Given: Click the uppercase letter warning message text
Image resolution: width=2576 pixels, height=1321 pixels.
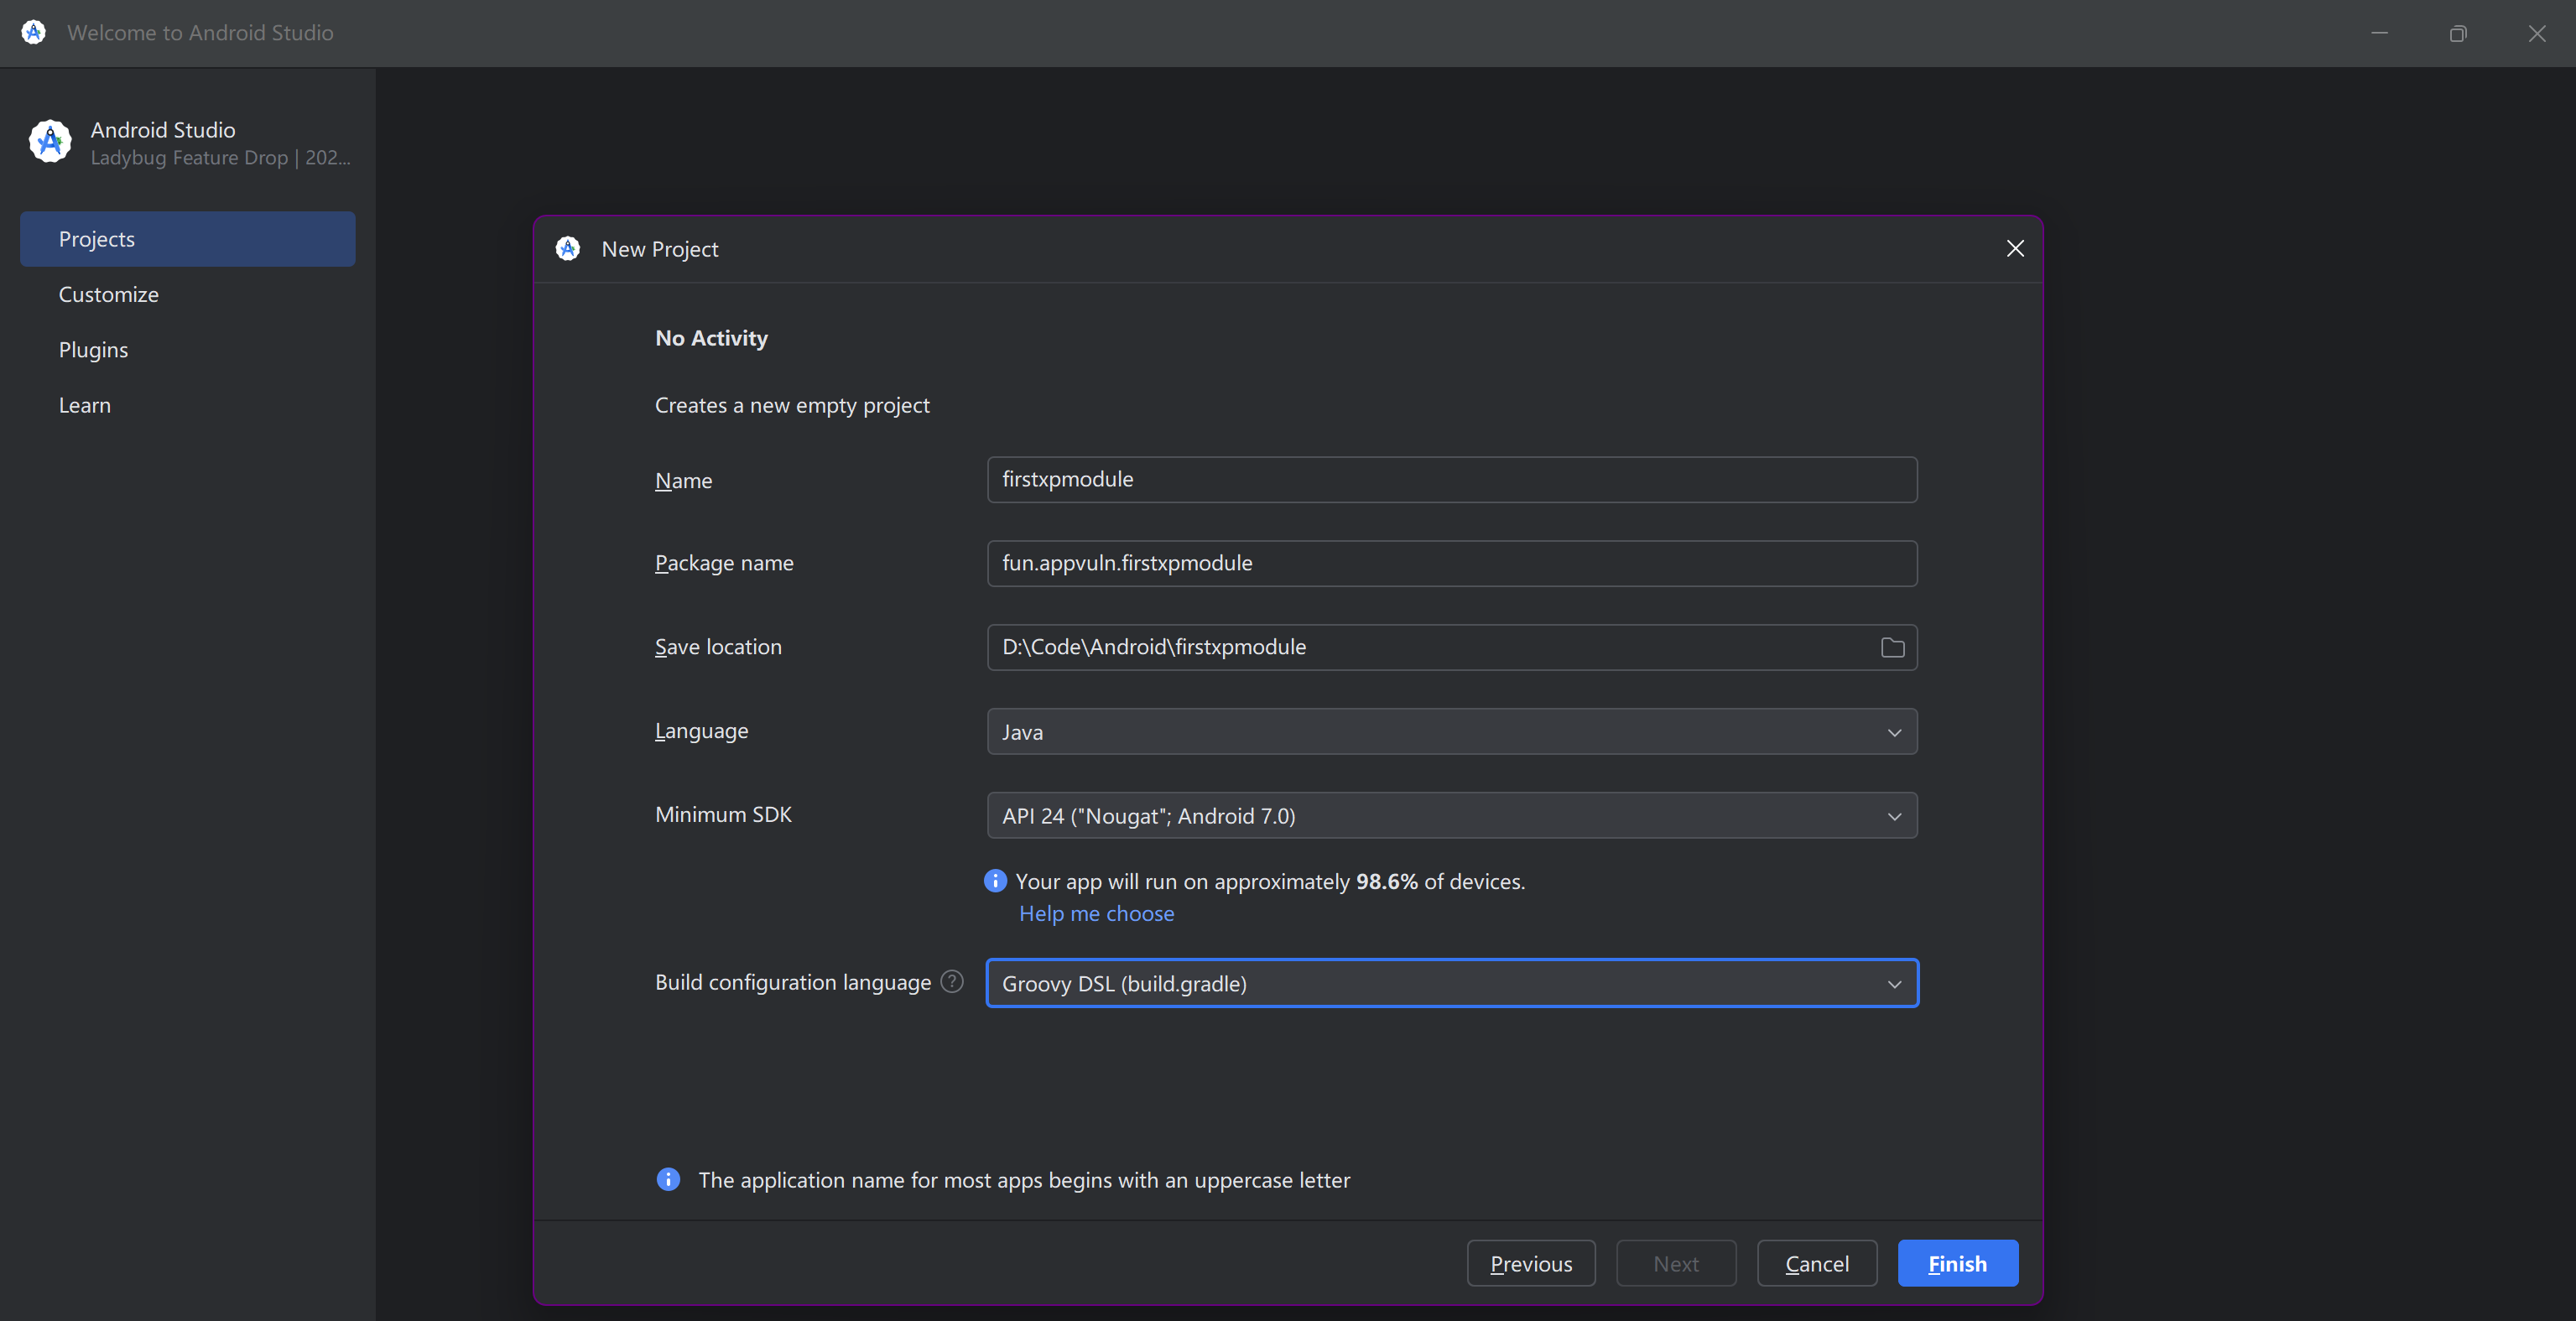Looking at the screenshot, I should tap(1024, 1181).
